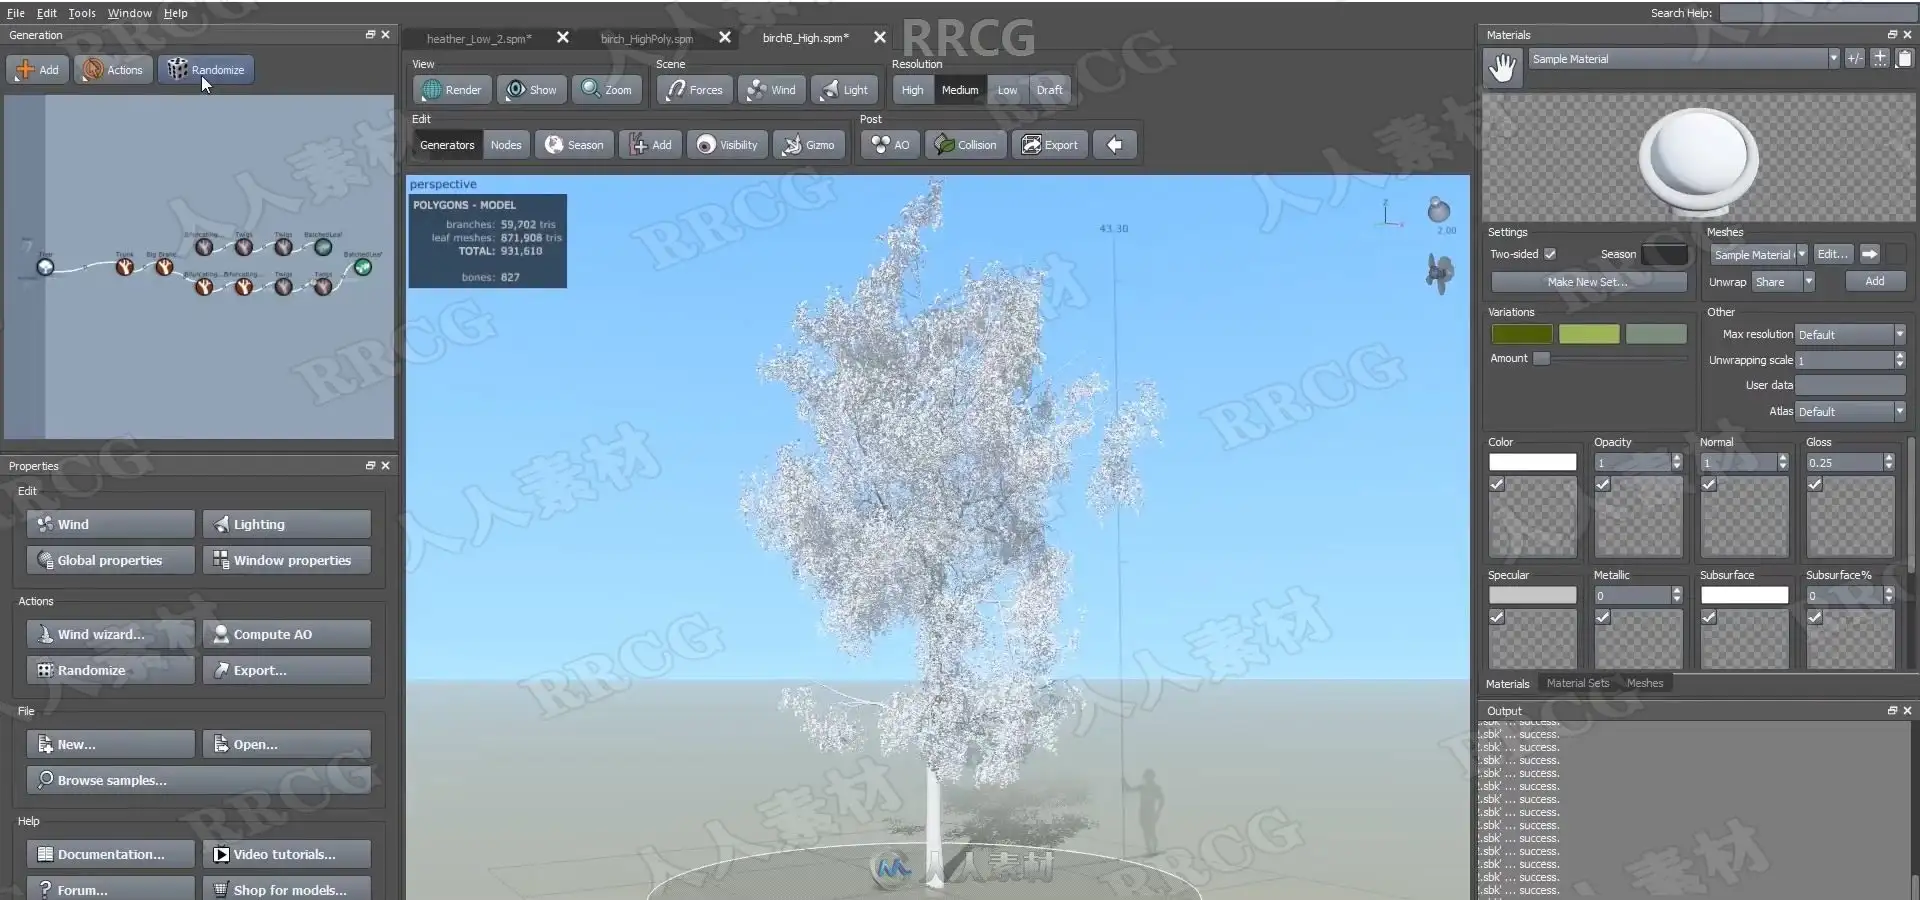Toggle the Color map checkbox
This screenshot has height=900, width=1920.
1497,484
